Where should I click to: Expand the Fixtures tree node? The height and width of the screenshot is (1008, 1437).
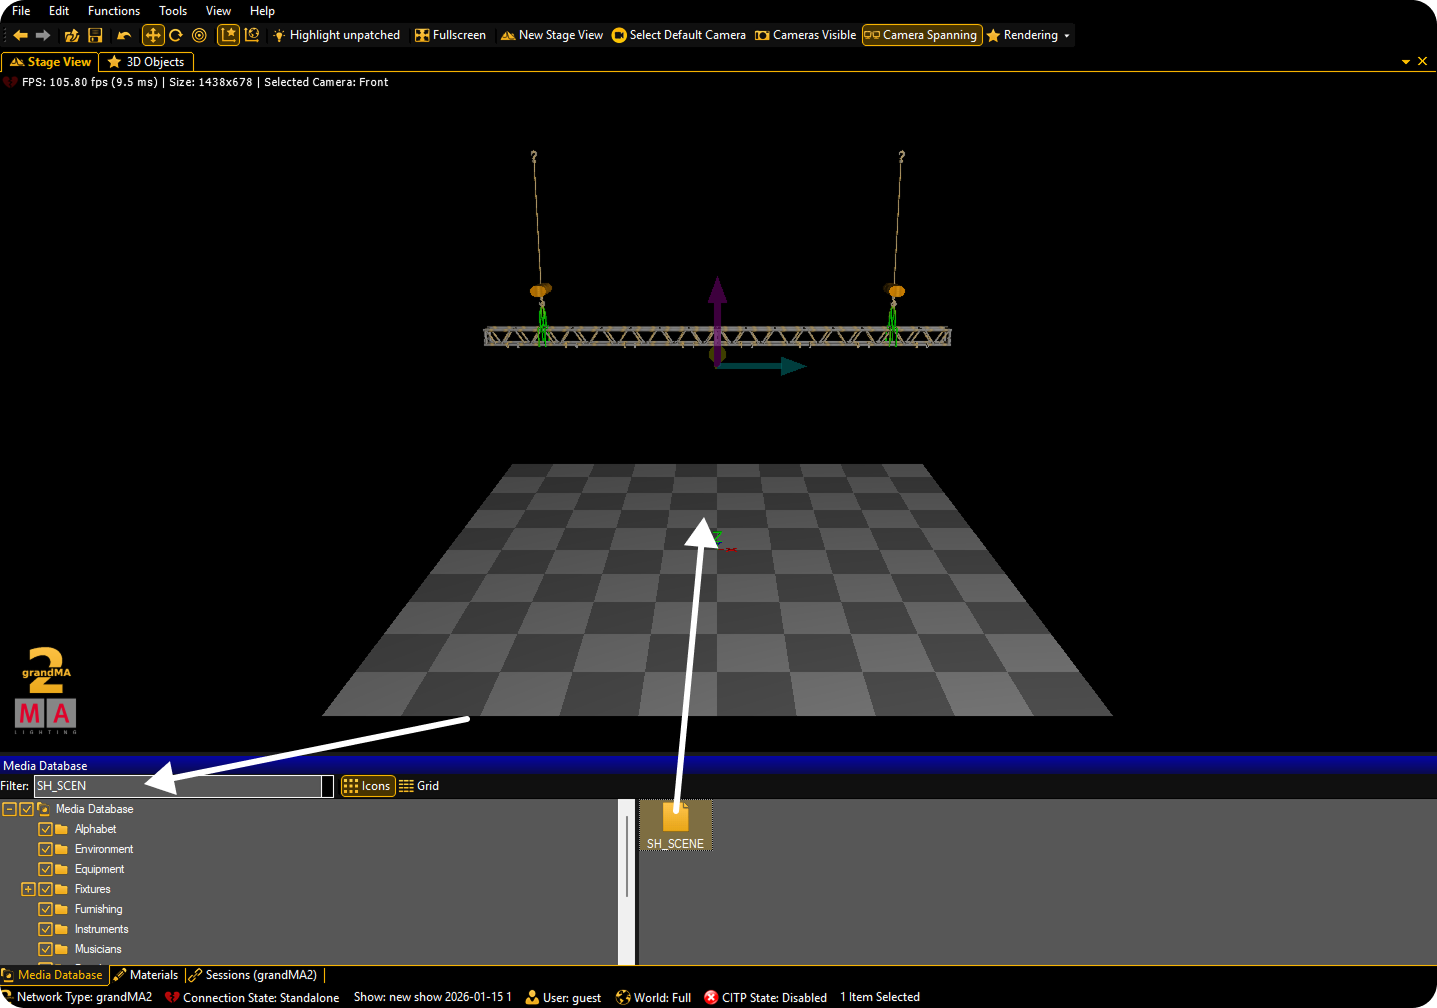[x=28, y=889]
